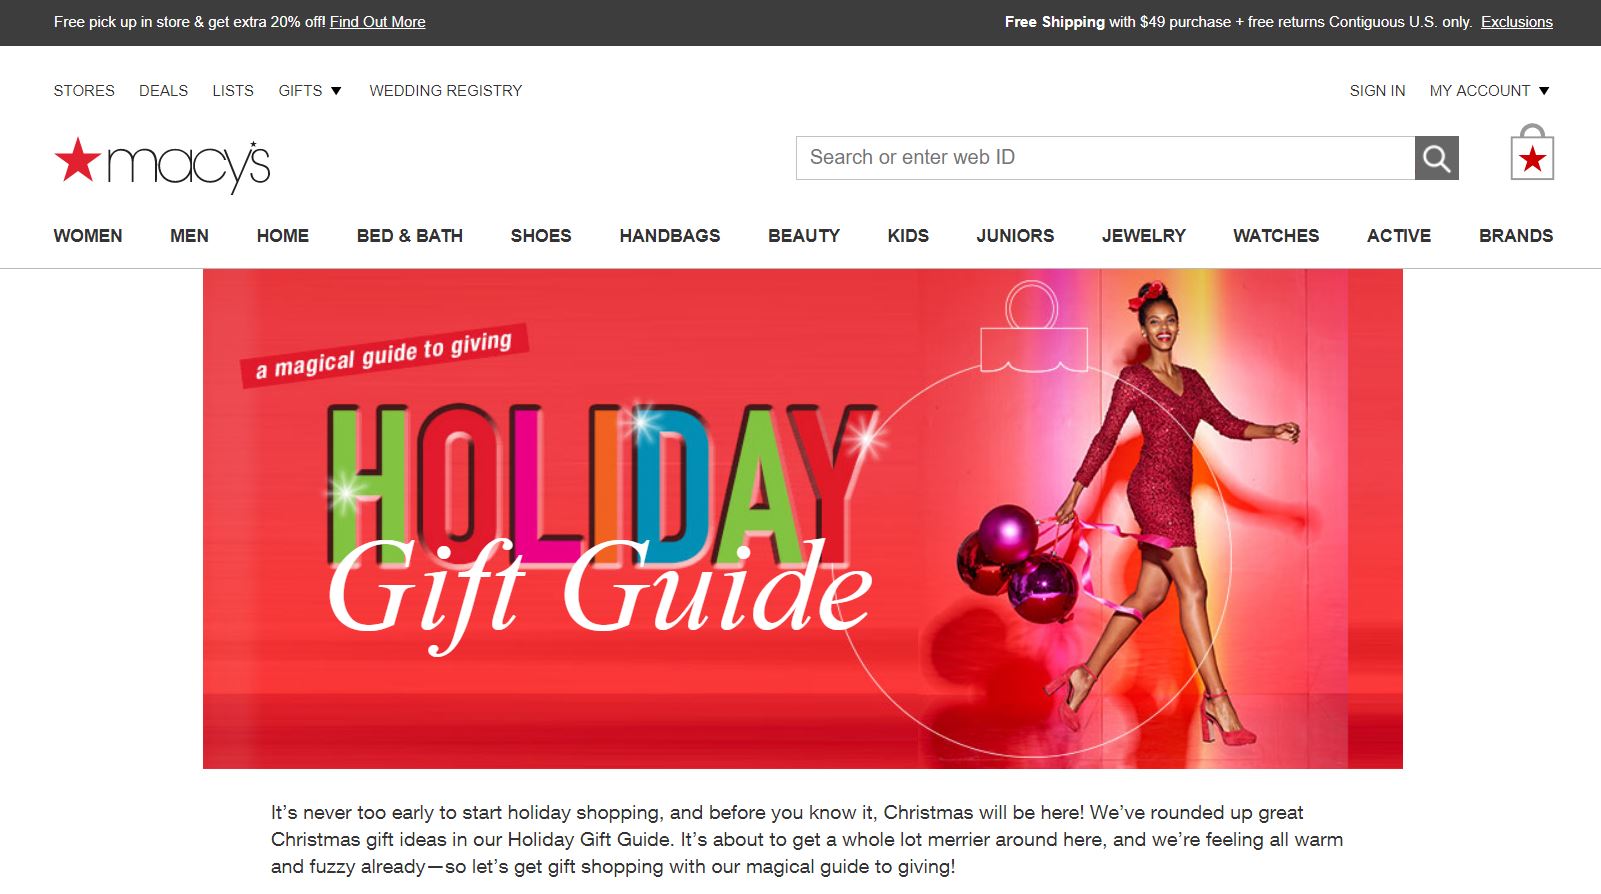Click the Search or enter web ID field
The image size is (1601, 894).
pyautogui.click(x=1105, y=158)
